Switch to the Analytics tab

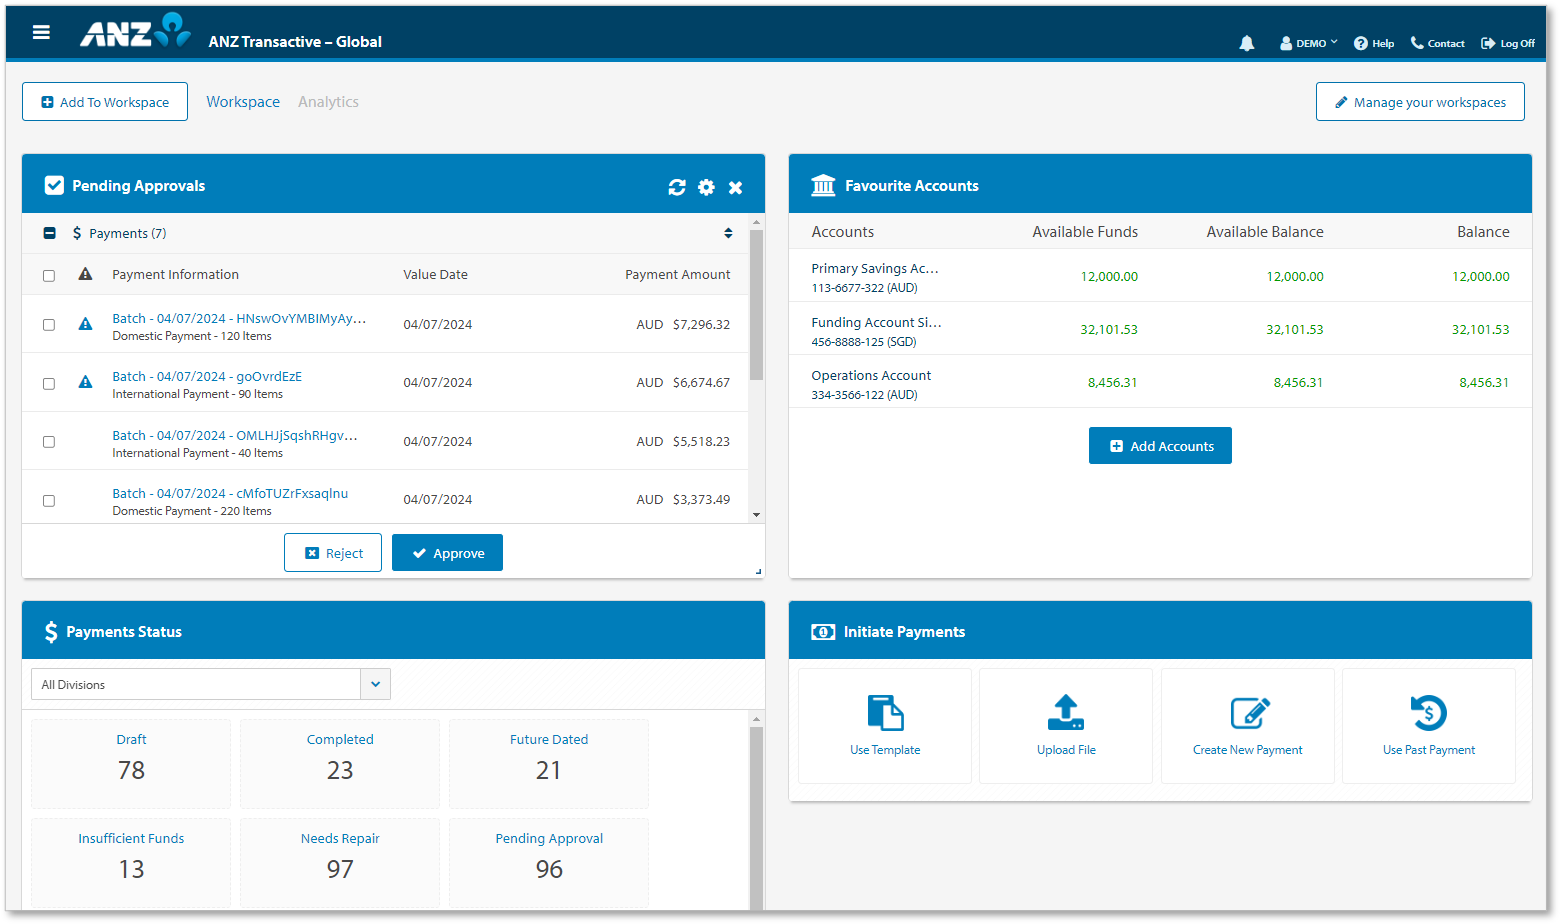pyautogui.click(x=328, y=102)
